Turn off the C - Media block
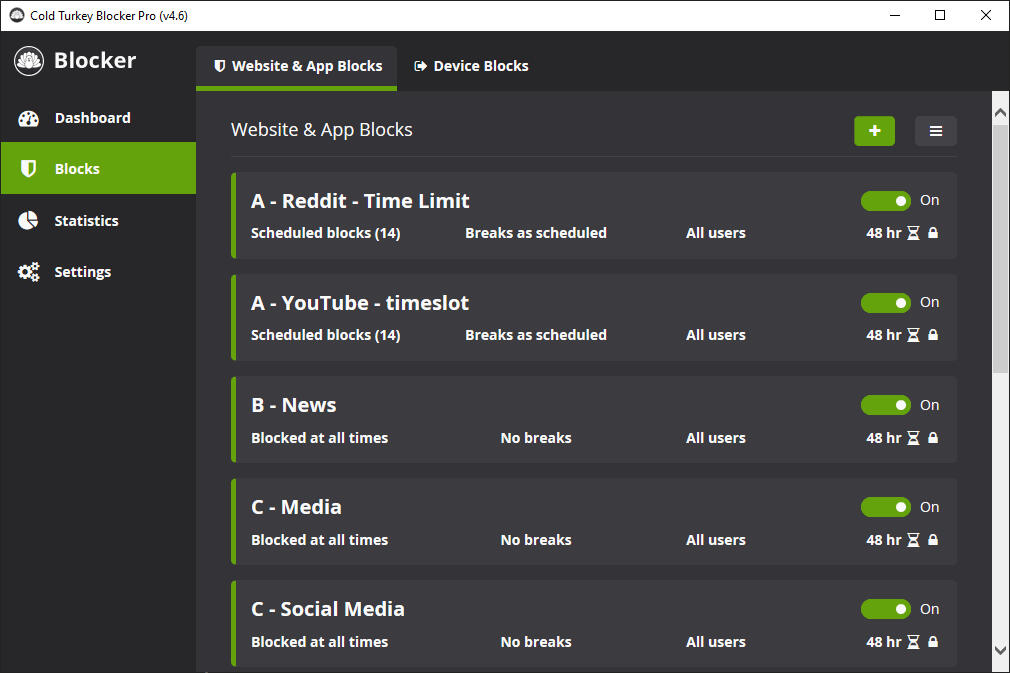This screenshot has width=1010, height=673. point(885,507)
